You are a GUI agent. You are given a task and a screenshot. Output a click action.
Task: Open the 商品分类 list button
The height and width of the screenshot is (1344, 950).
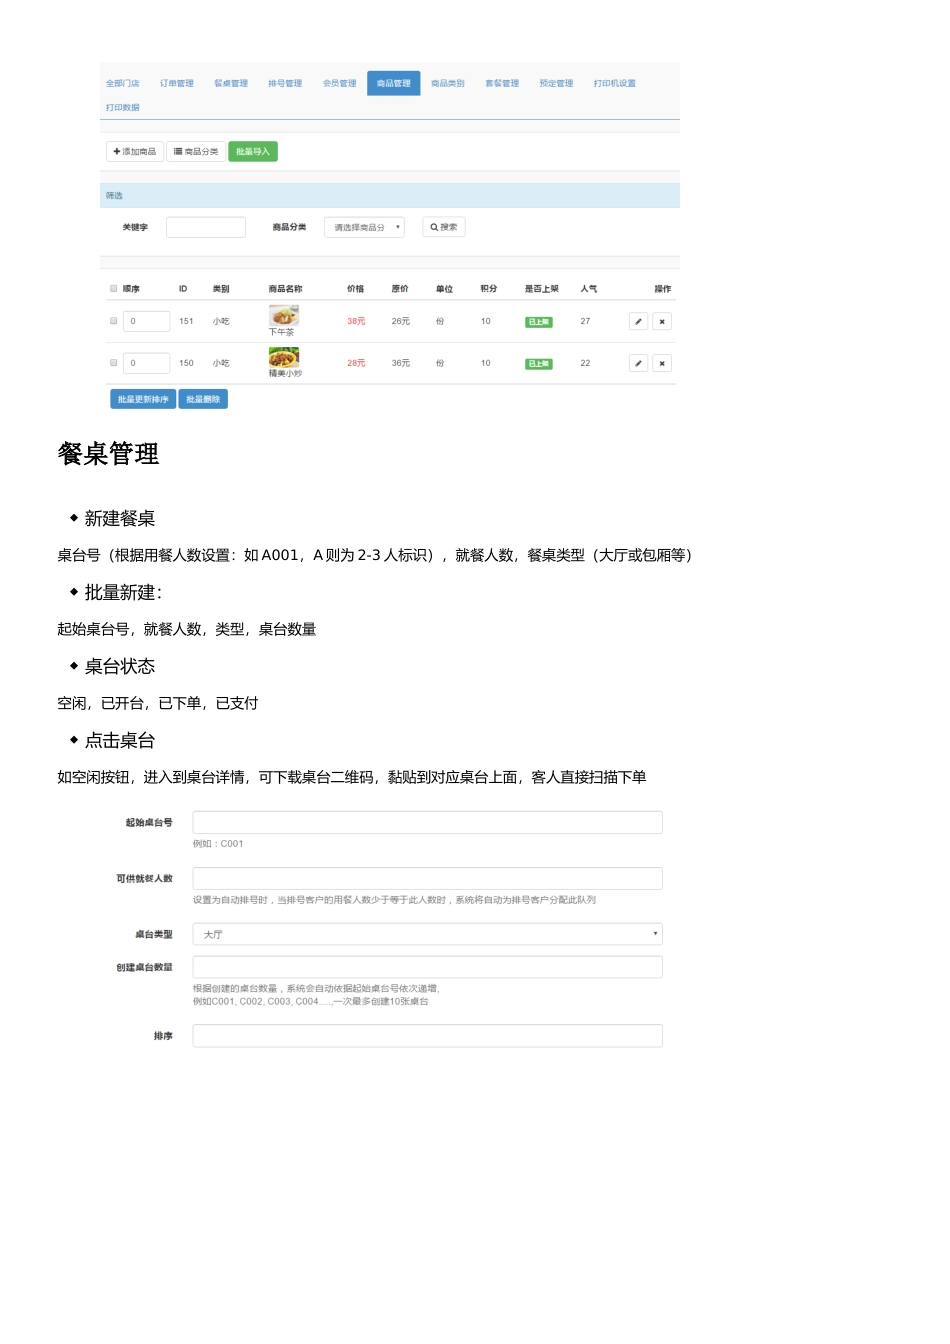[x=196, y=151]
